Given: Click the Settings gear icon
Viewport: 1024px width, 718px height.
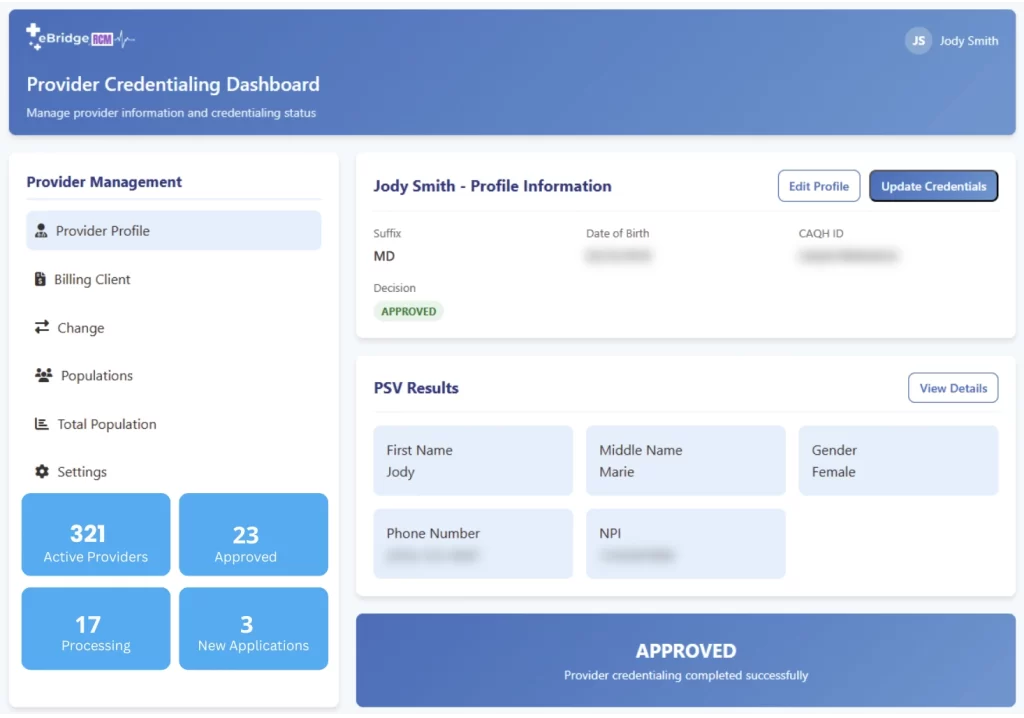Looking at the screenshot, I should [x=42, y=471].
